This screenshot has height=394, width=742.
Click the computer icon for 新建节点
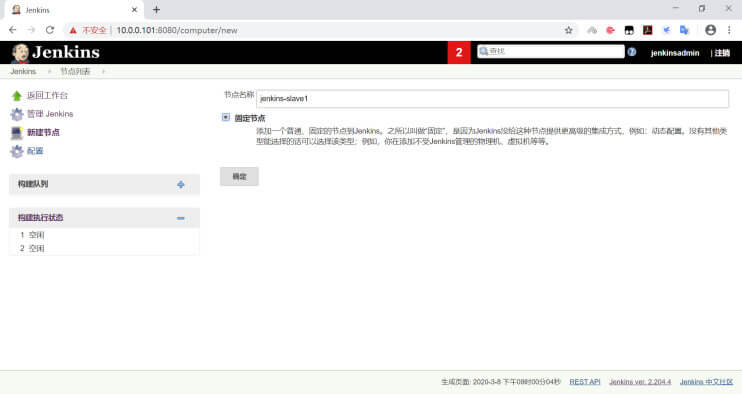pyautogui.click(x=17, y=133)
